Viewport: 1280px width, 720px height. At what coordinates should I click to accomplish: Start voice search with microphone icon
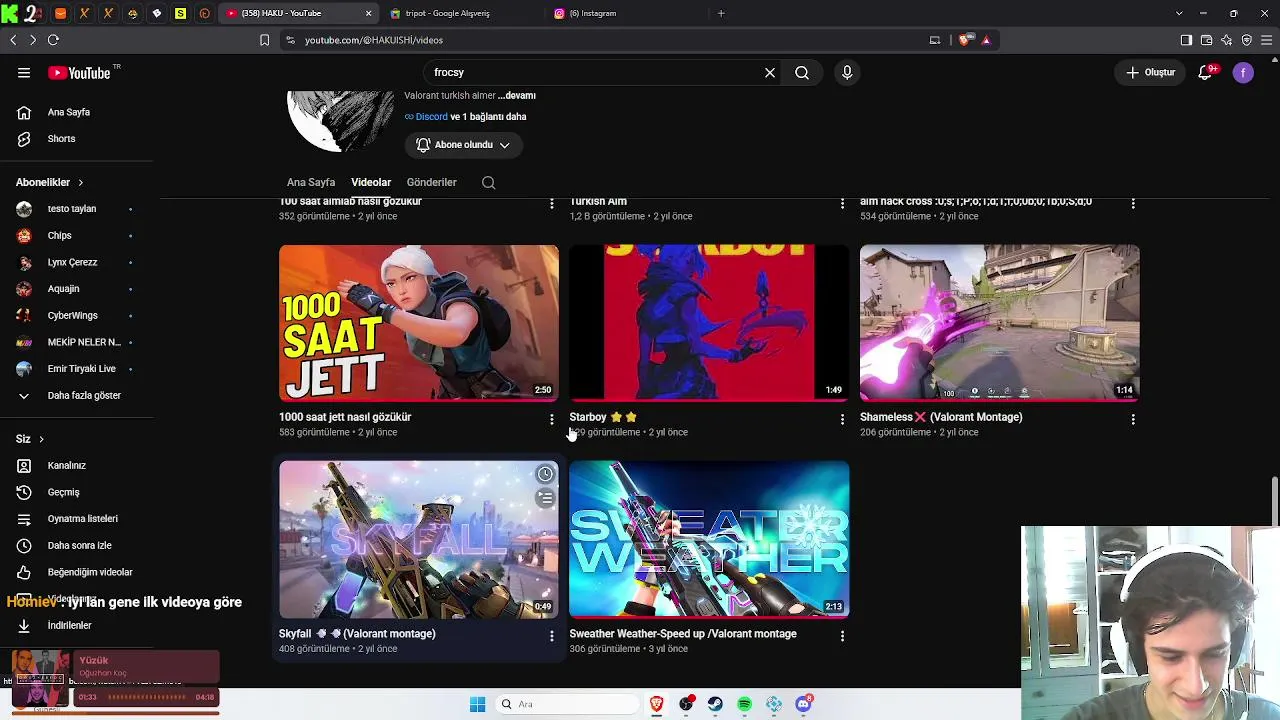point(847,72)
